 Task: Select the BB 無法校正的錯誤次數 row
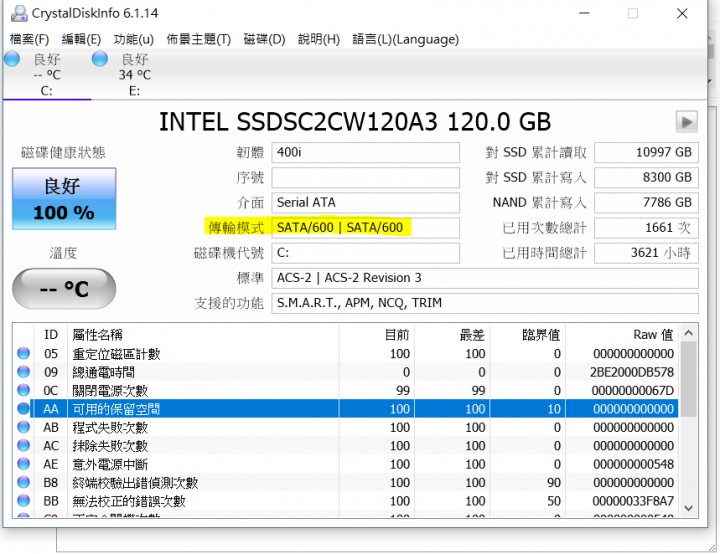tap(346, 501)
